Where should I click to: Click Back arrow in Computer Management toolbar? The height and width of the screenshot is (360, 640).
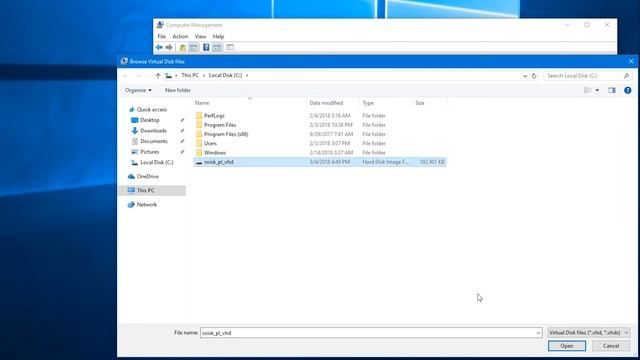point(159,47)
